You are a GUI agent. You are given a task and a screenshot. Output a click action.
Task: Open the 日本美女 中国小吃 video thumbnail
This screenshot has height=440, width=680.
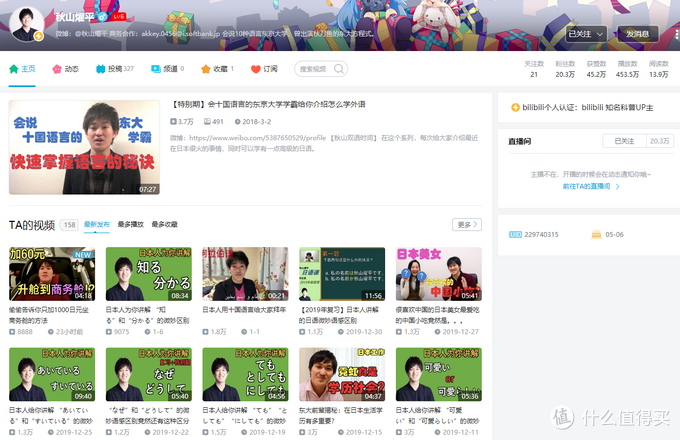click(x=439, y=274)
